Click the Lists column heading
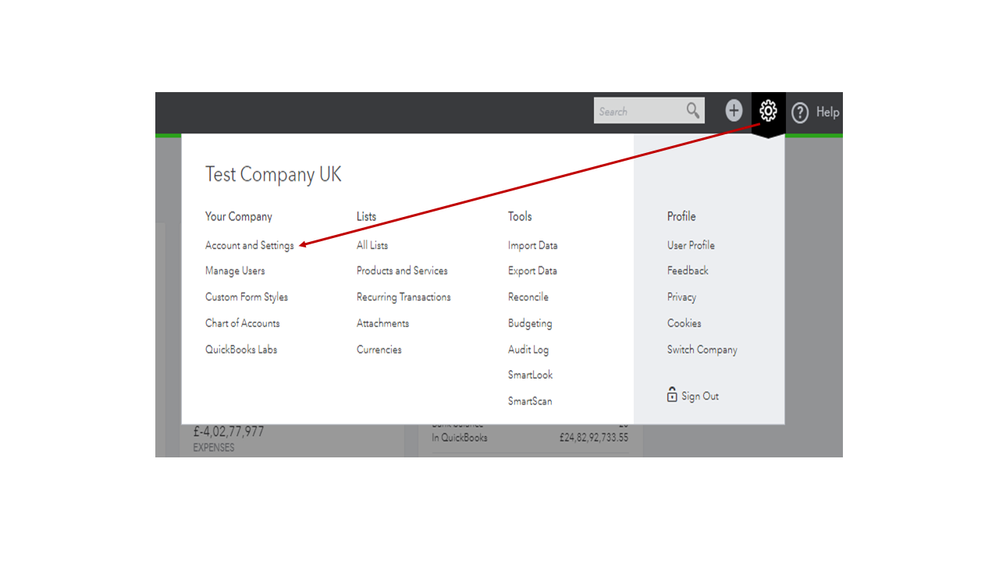Viewport: 999px width, 562px height. [x=366, y=217]
